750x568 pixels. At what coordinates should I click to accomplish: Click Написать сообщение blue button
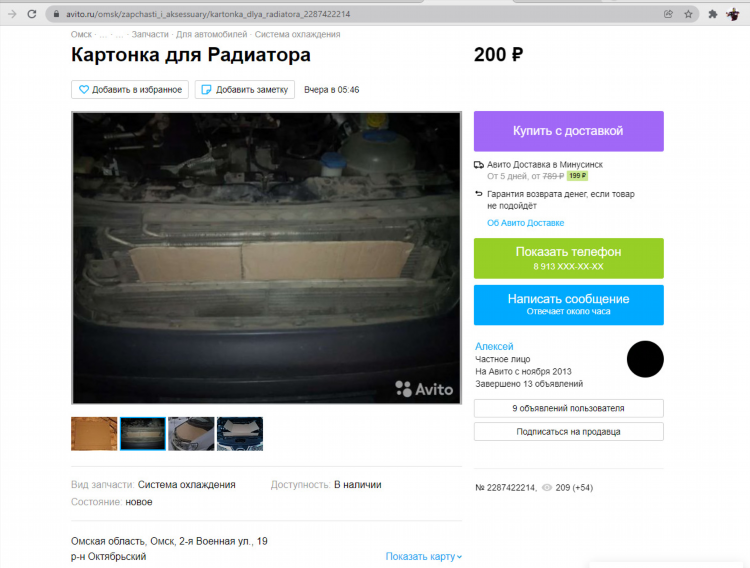(569, 305)
